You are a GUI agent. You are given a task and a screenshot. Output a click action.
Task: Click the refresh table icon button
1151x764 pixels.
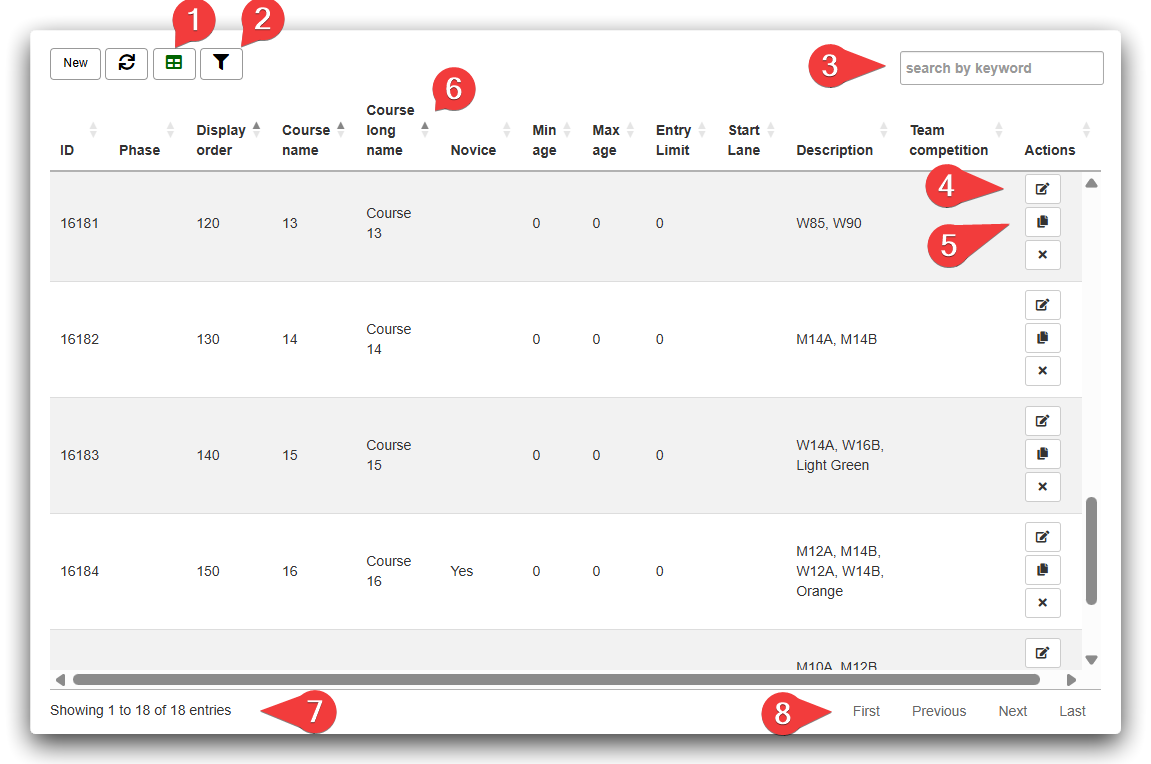click(126, 63)
